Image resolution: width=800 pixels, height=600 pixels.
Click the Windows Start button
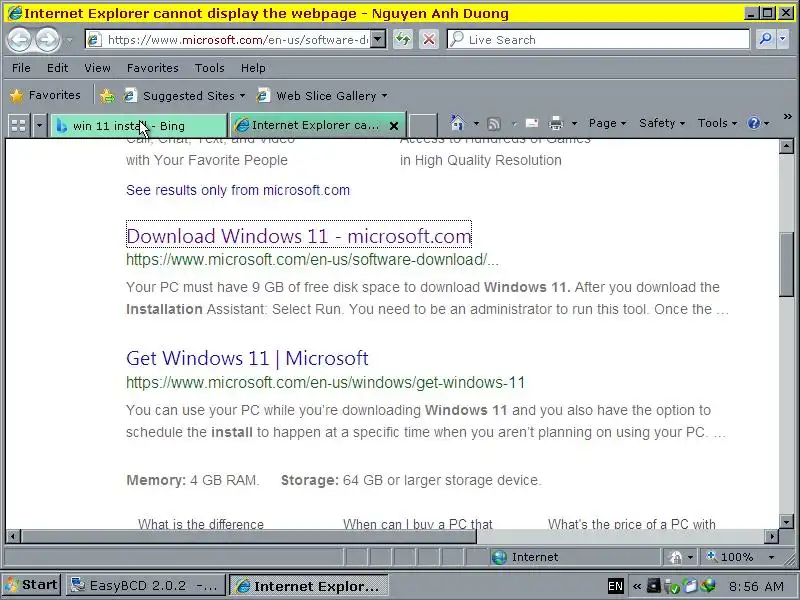click(x=32, y=585)
